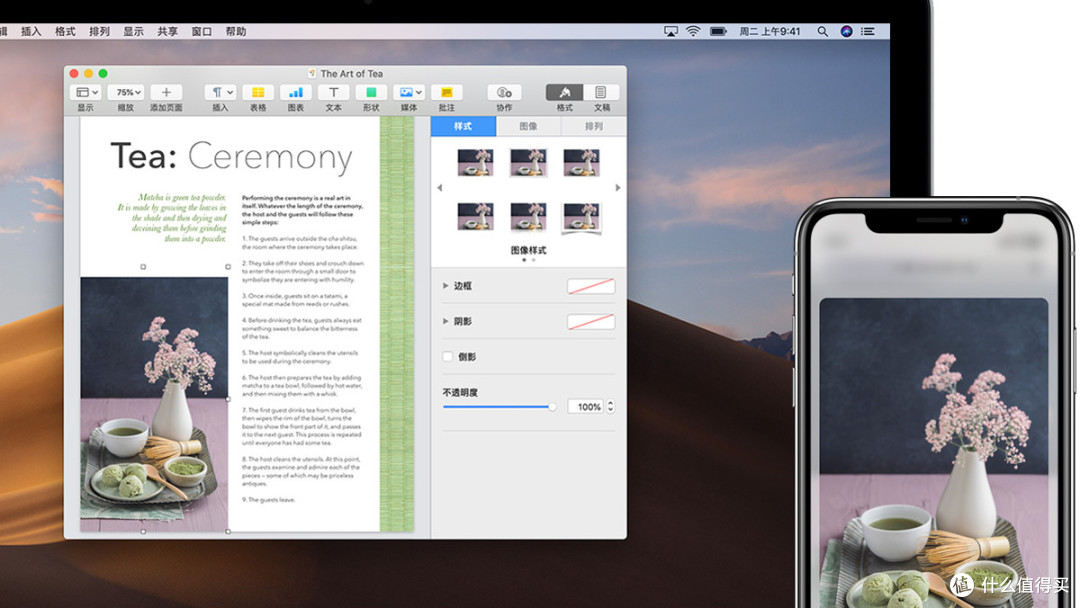Screen dimensions: 1080x608
Task: Enable the 倒影 reflection checkbox
Action: 448,357
